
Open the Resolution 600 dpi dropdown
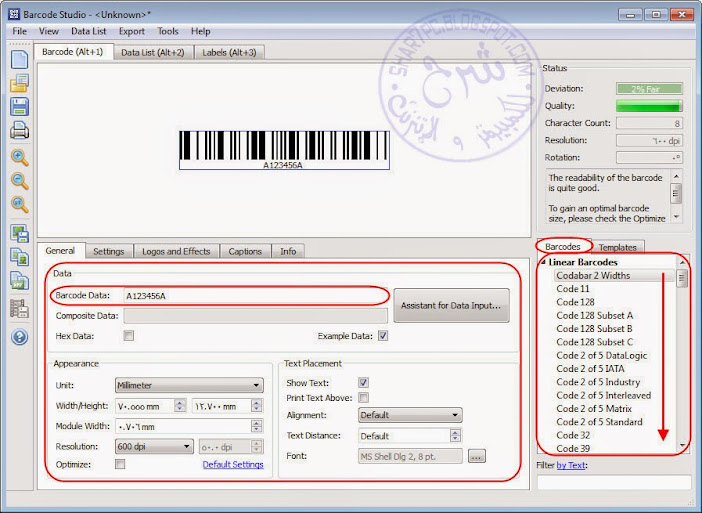pyautogui.click(x=154, y=446)
